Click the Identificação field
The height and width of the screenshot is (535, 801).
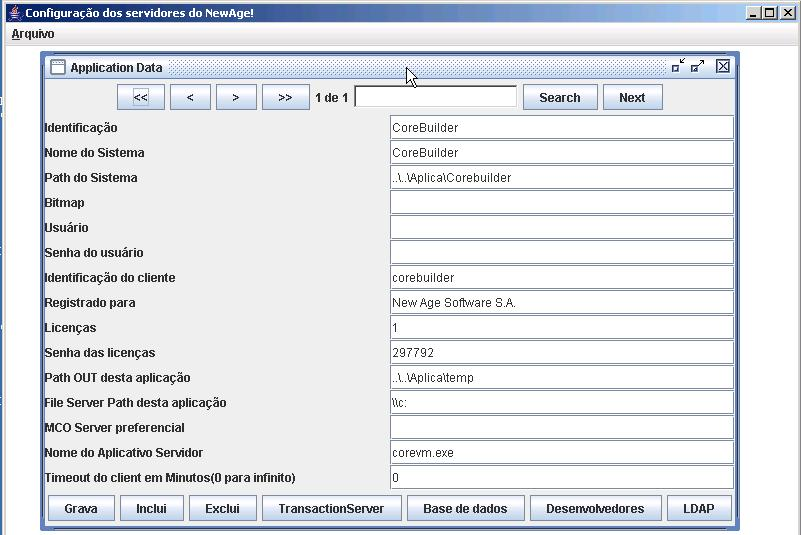tap(562, 128)
